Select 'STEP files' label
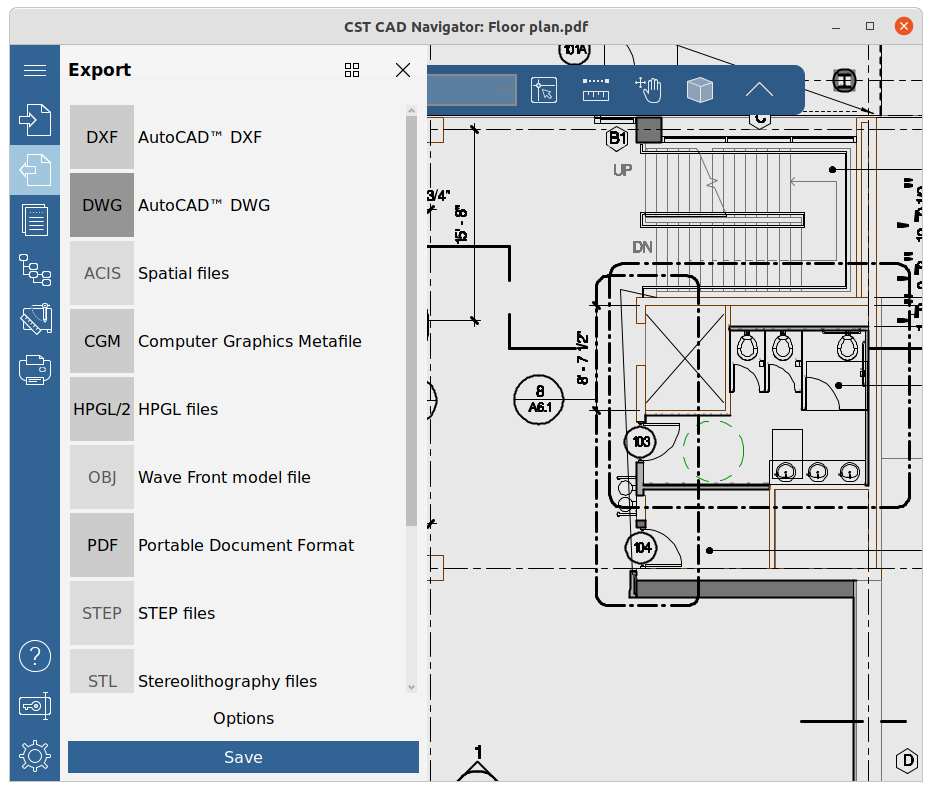Screen dimensions: 932x791 coord(177,613)
